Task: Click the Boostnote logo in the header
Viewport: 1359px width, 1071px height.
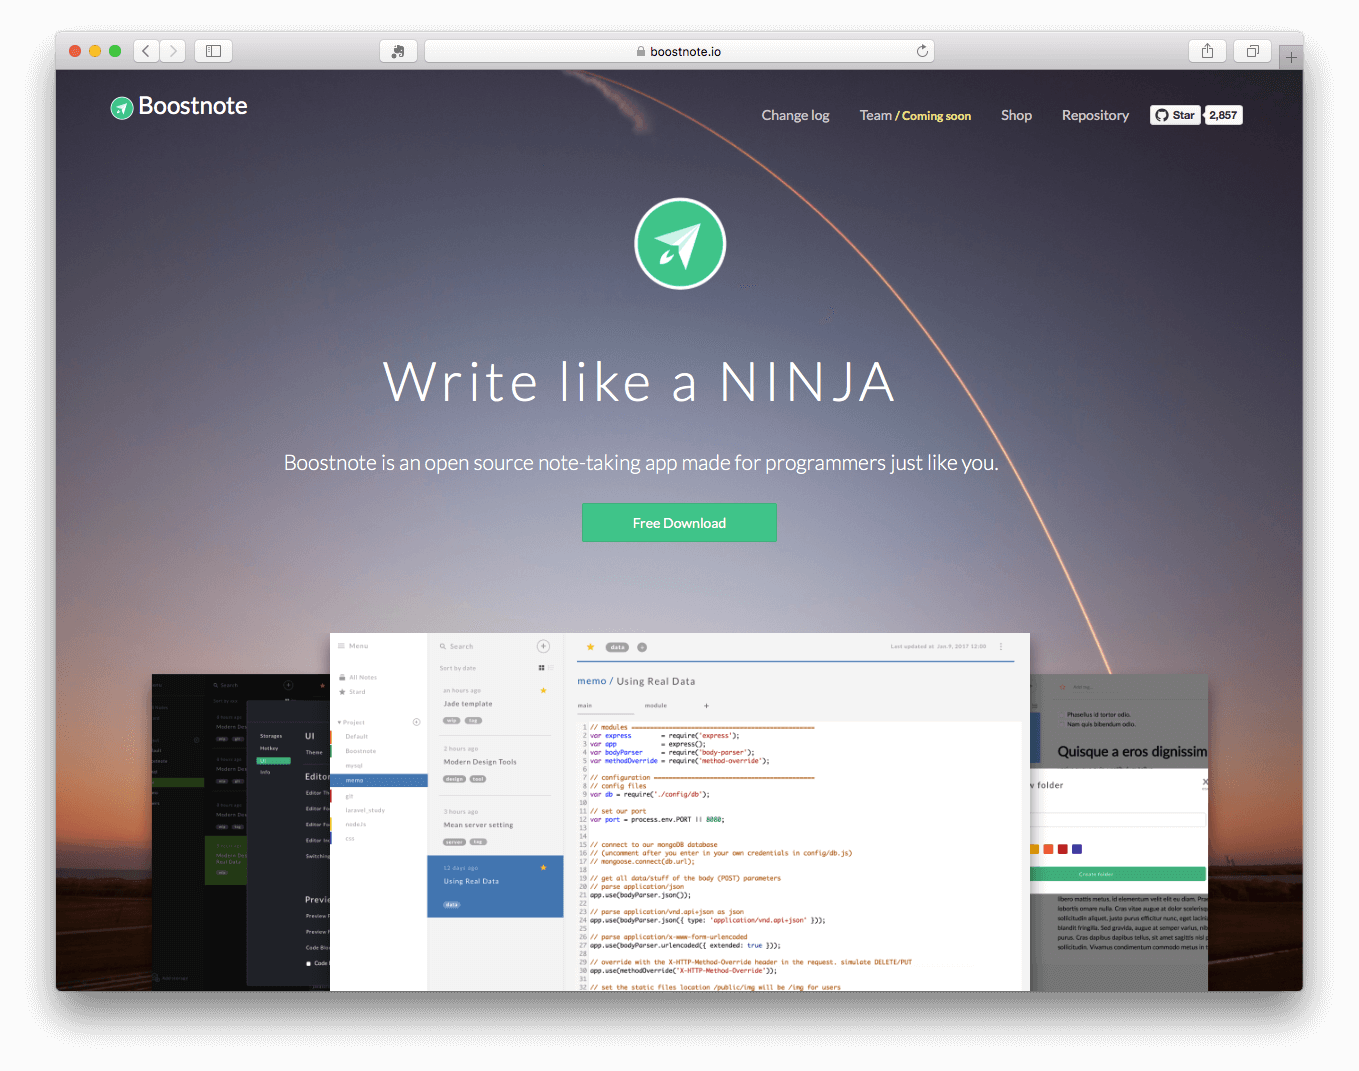Action: (x=179, y=106)
